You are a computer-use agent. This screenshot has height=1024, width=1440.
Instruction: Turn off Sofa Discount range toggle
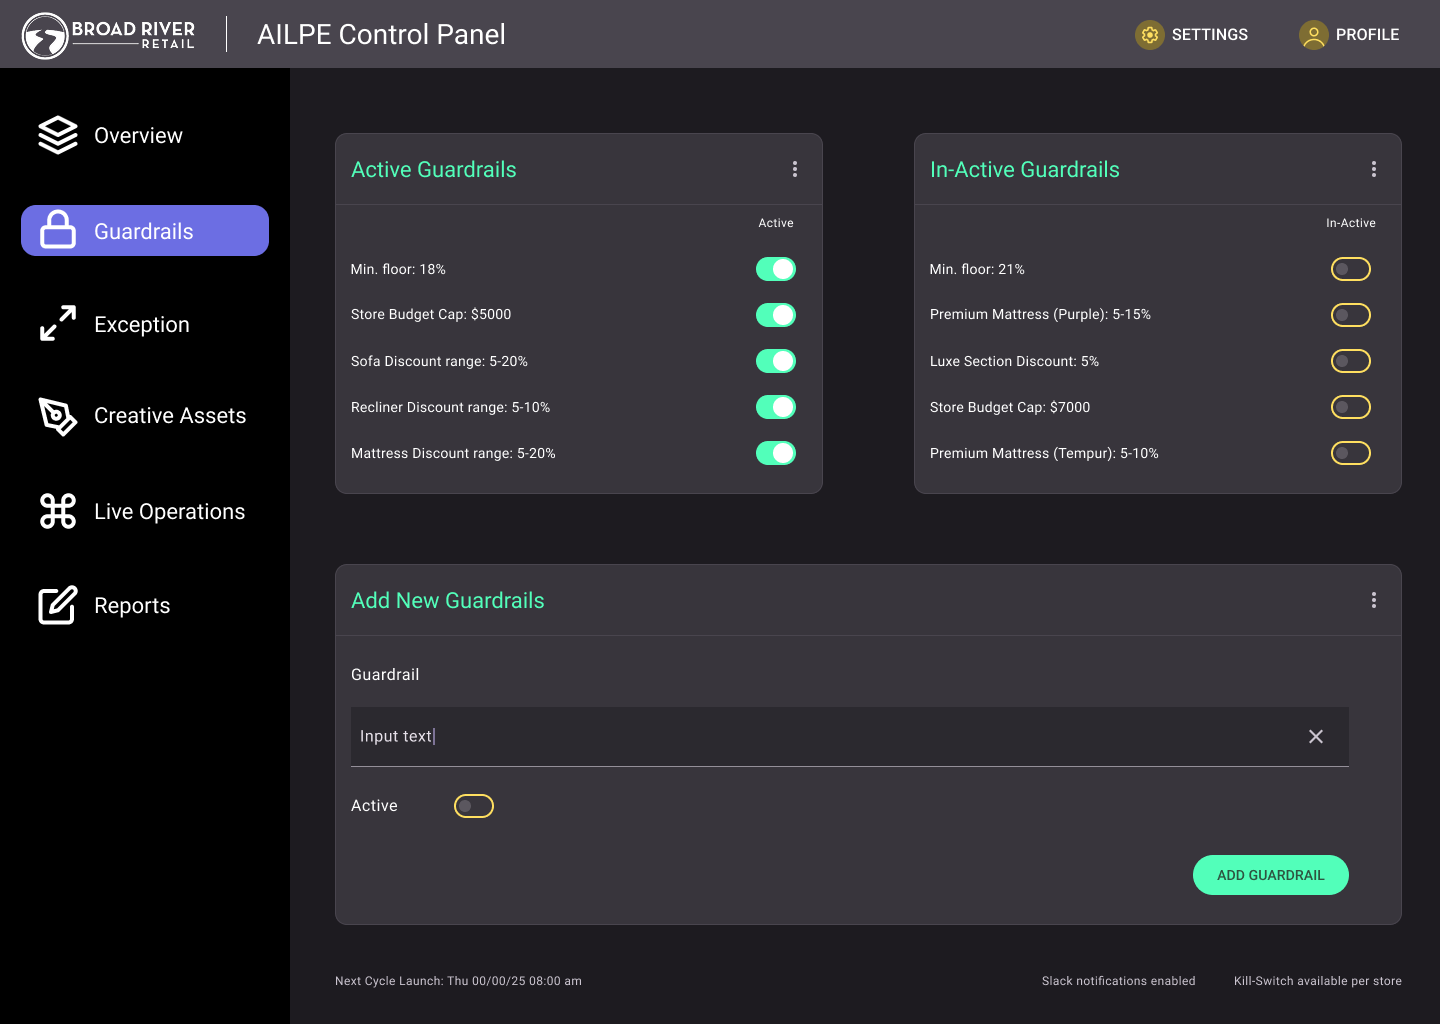pyautogui.click(x=776, y=361)
